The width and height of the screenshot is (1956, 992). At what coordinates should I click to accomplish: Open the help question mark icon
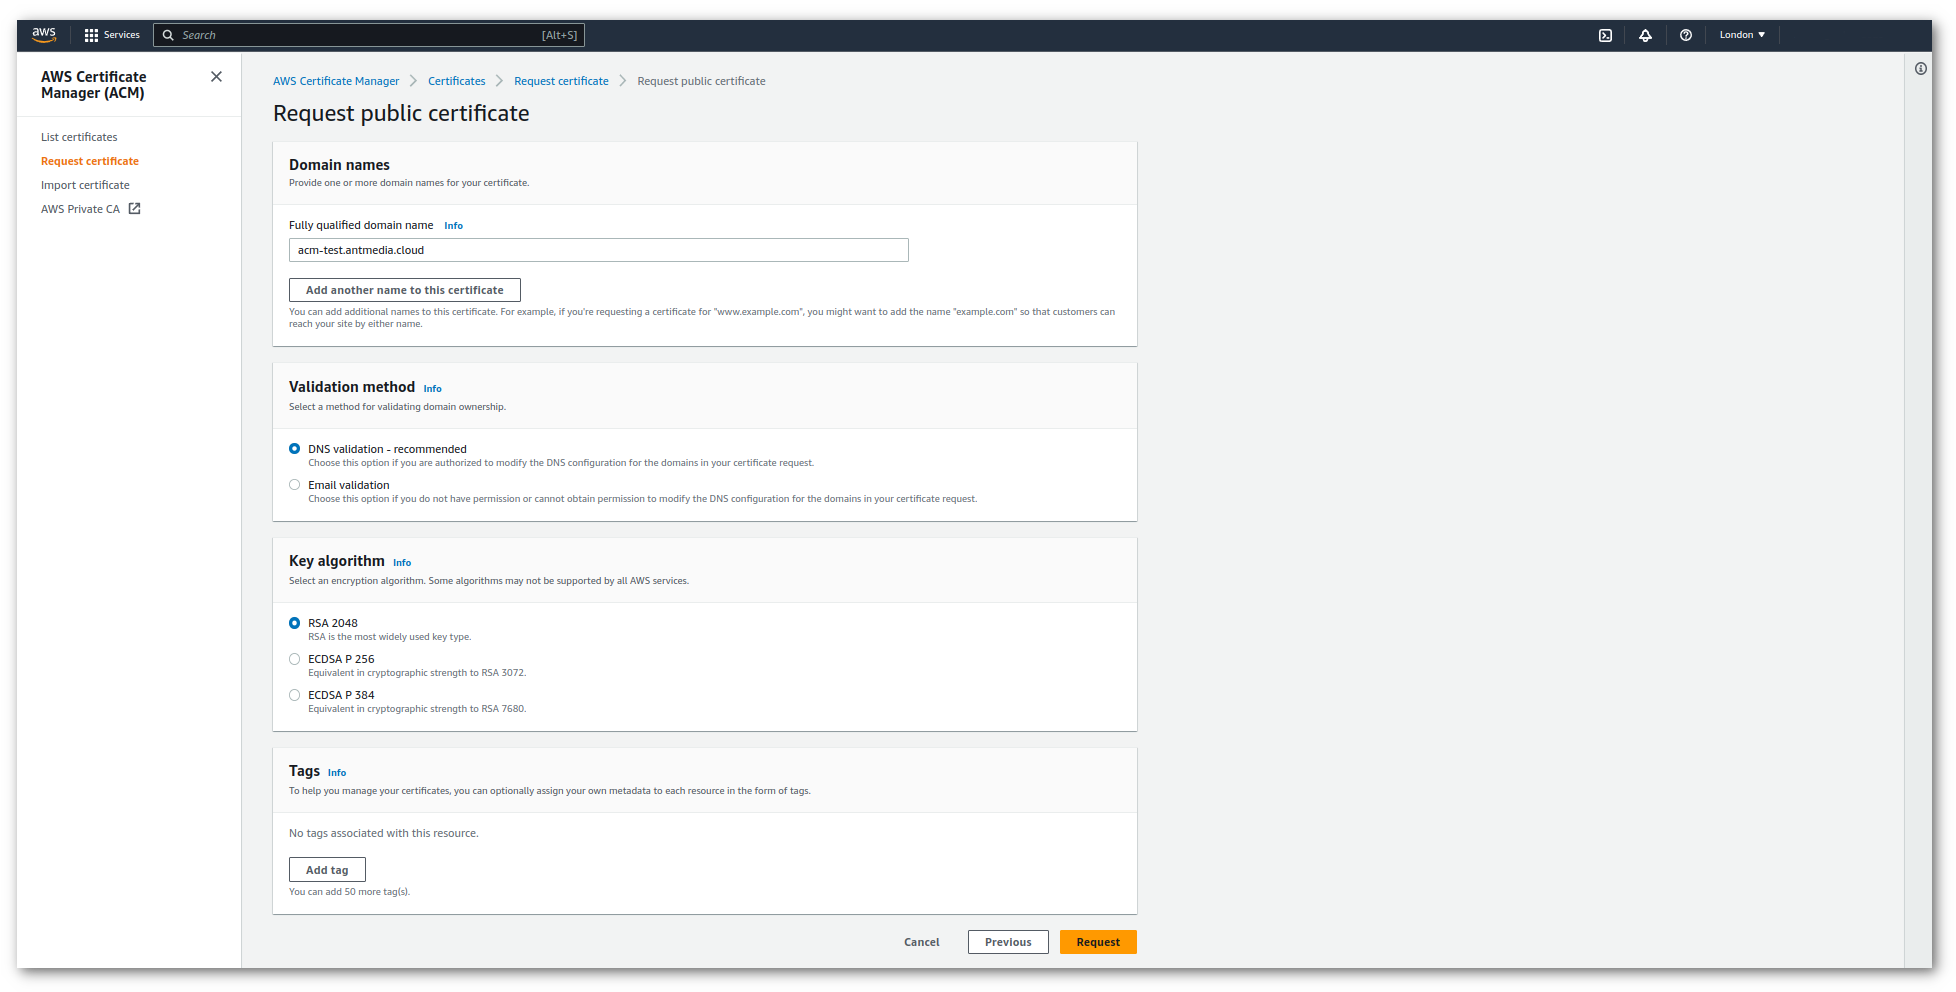pos(1686,35)
